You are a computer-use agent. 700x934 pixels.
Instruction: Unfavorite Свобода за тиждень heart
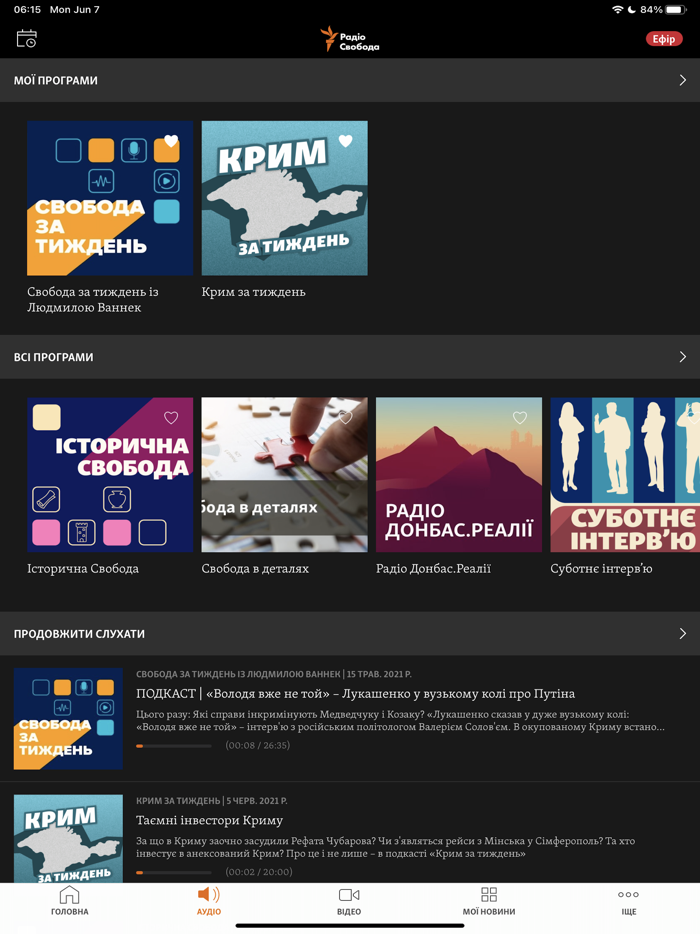point(171,141)
